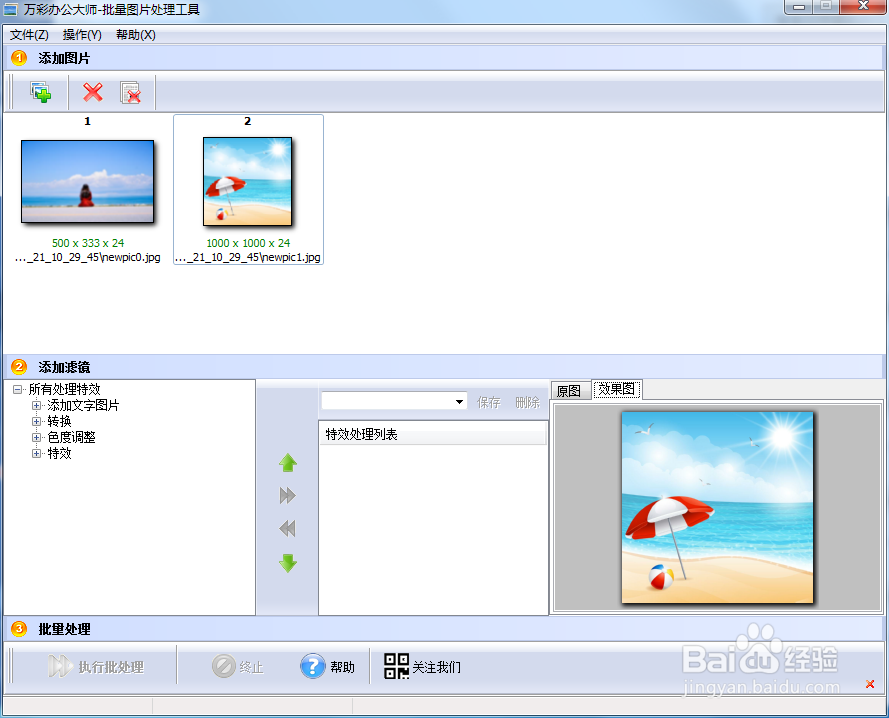
Task: Expand the 转换 tree node
Action: pos(36,421)
